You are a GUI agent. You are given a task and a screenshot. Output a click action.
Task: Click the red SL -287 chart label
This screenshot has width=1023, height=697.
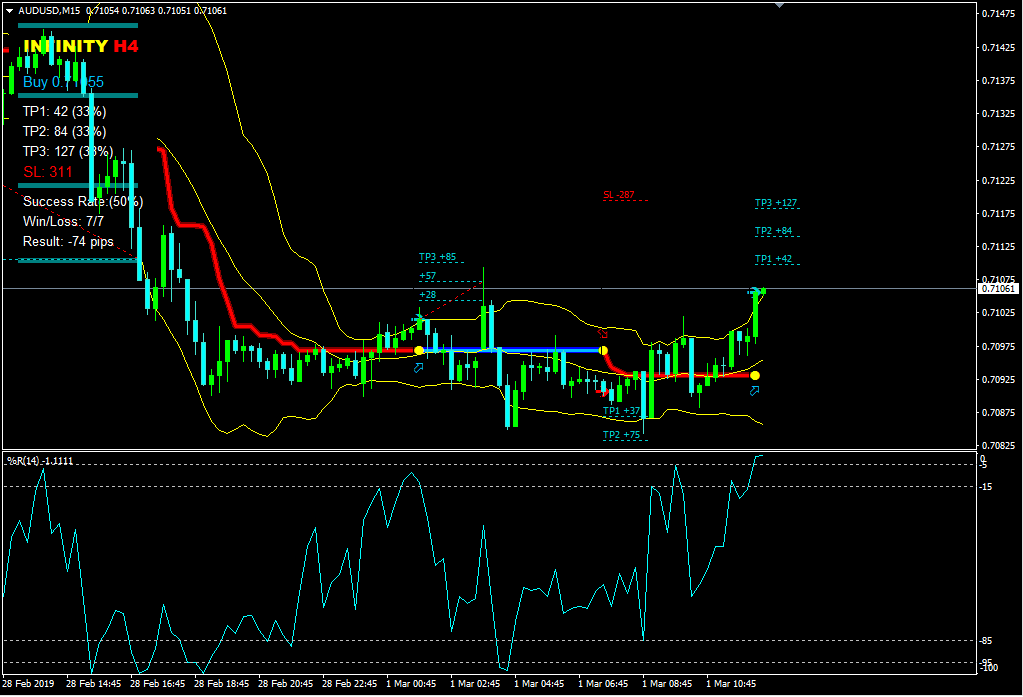[x=618, y=194]
